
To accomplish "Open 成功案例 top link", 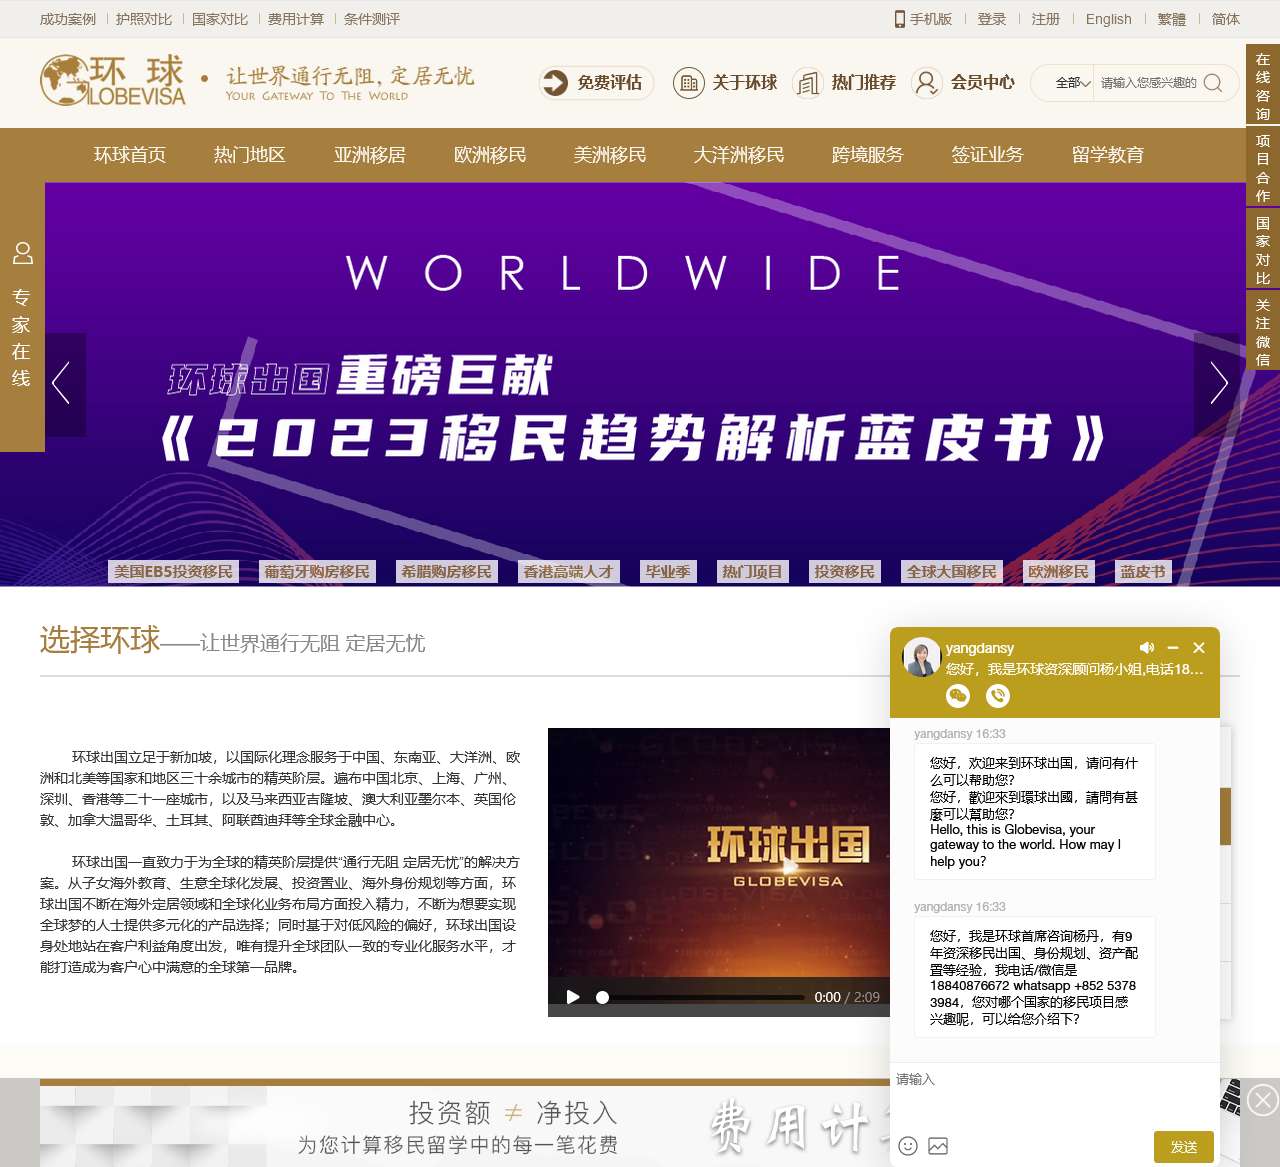I will [x=68, y=19].
